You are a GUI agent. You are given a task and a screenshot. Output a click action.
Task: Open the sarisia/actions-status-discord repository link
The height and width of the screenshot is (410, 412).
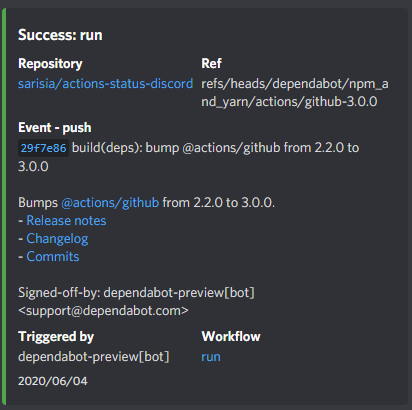click(x=105, y=83)
